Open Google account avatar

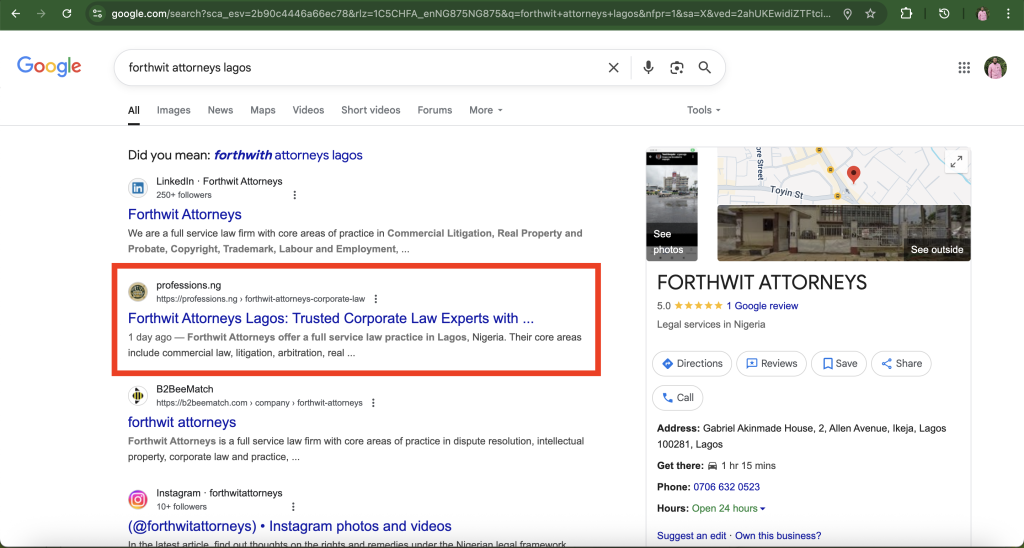[995, 67]
